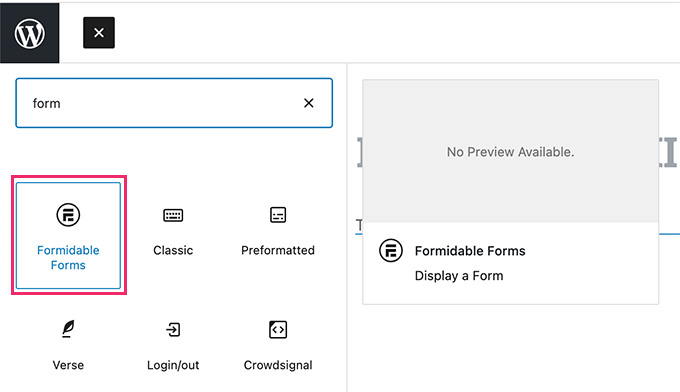The image size is (680, 392).
Task: Click the Login/out block label
Action: coord(173,365)
